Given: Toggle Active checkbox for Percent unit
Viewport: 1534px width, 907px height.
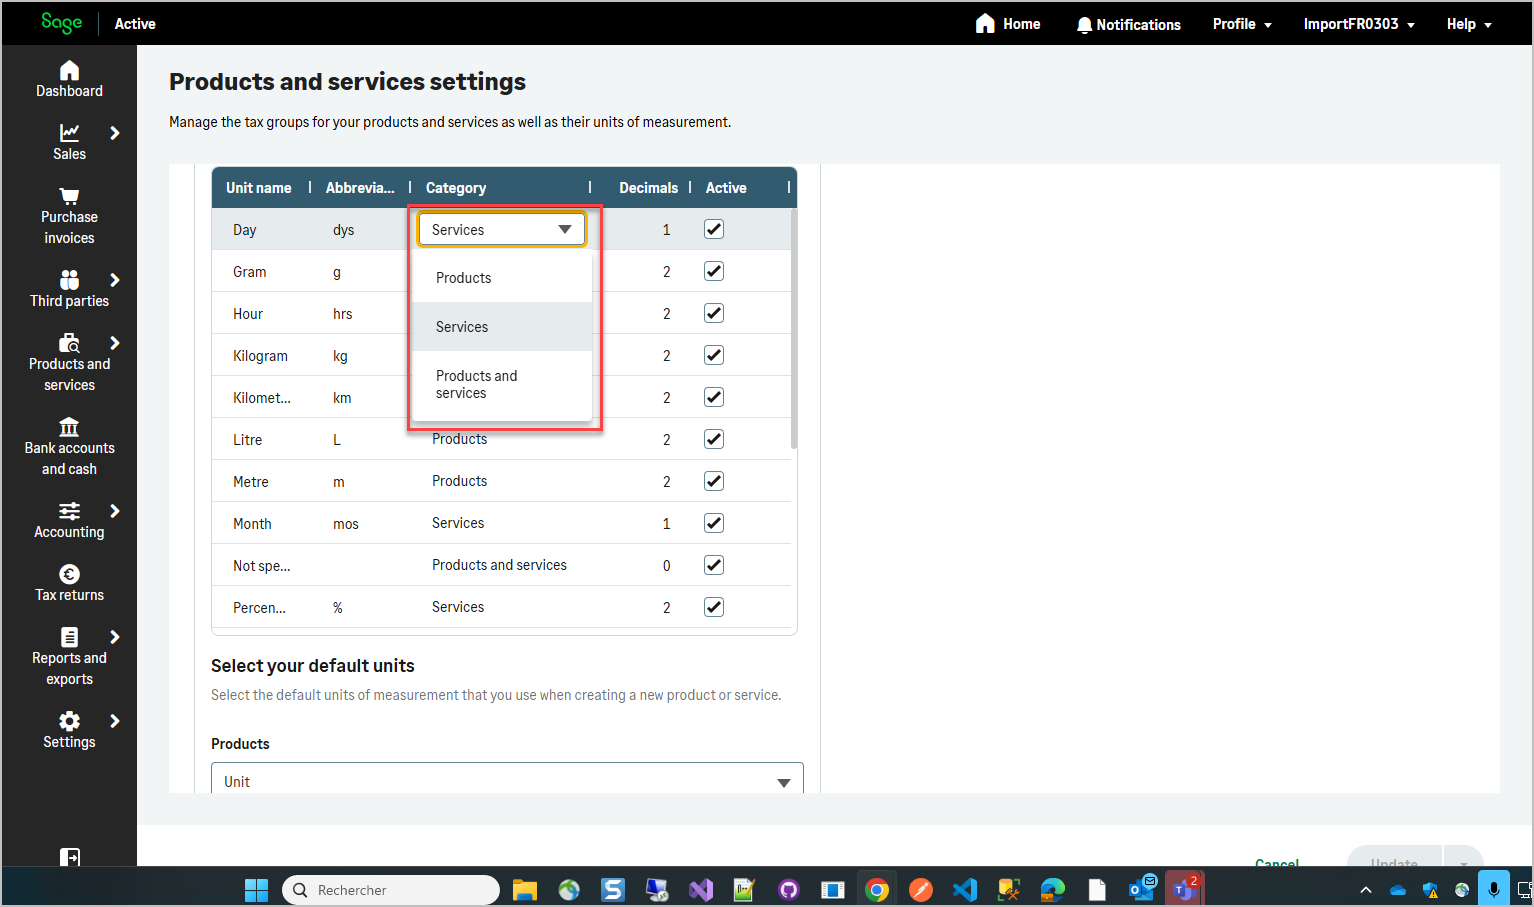Looking at the screenshot, I should point(714,607).
